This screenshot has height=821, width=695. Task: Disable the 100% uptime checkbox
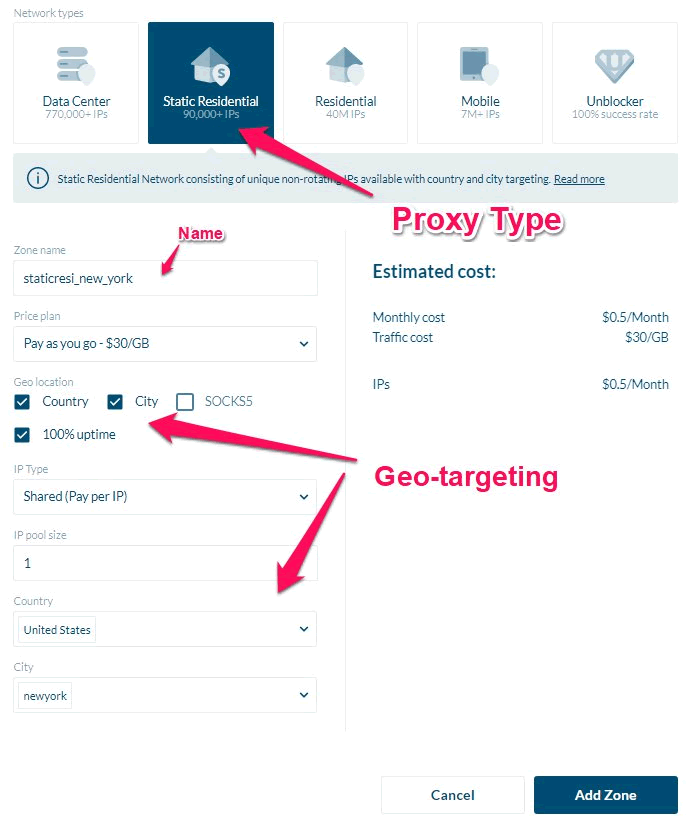pyautogui.click(x=22, y=435)
